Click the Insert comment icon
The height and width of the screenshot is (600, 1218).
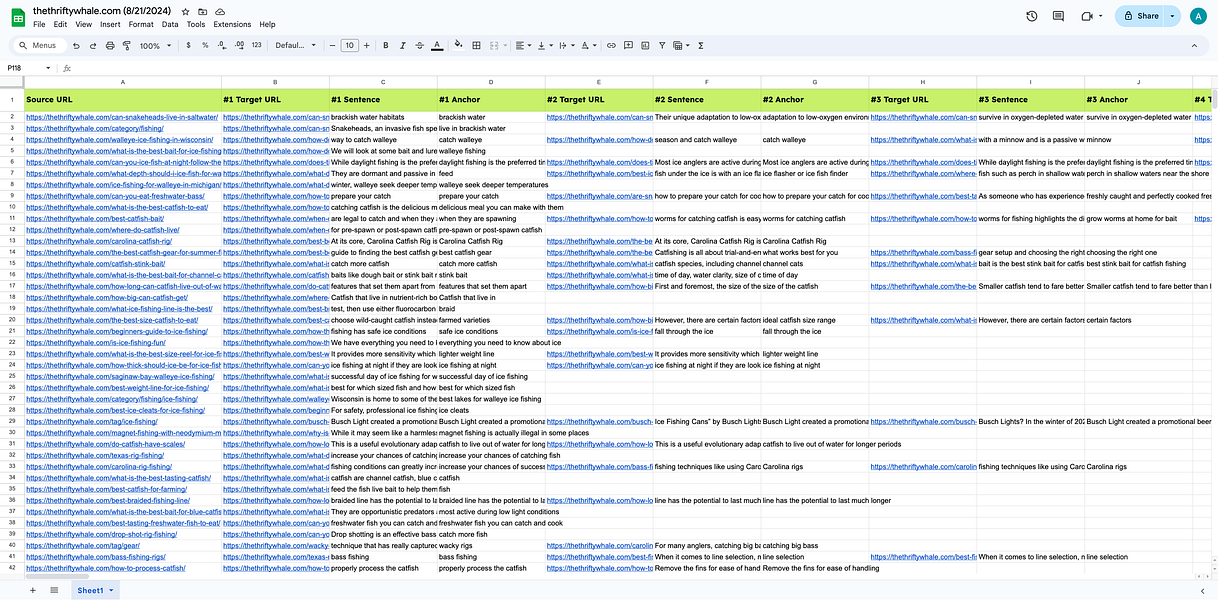pyautogui.click(x=628, y=45)
